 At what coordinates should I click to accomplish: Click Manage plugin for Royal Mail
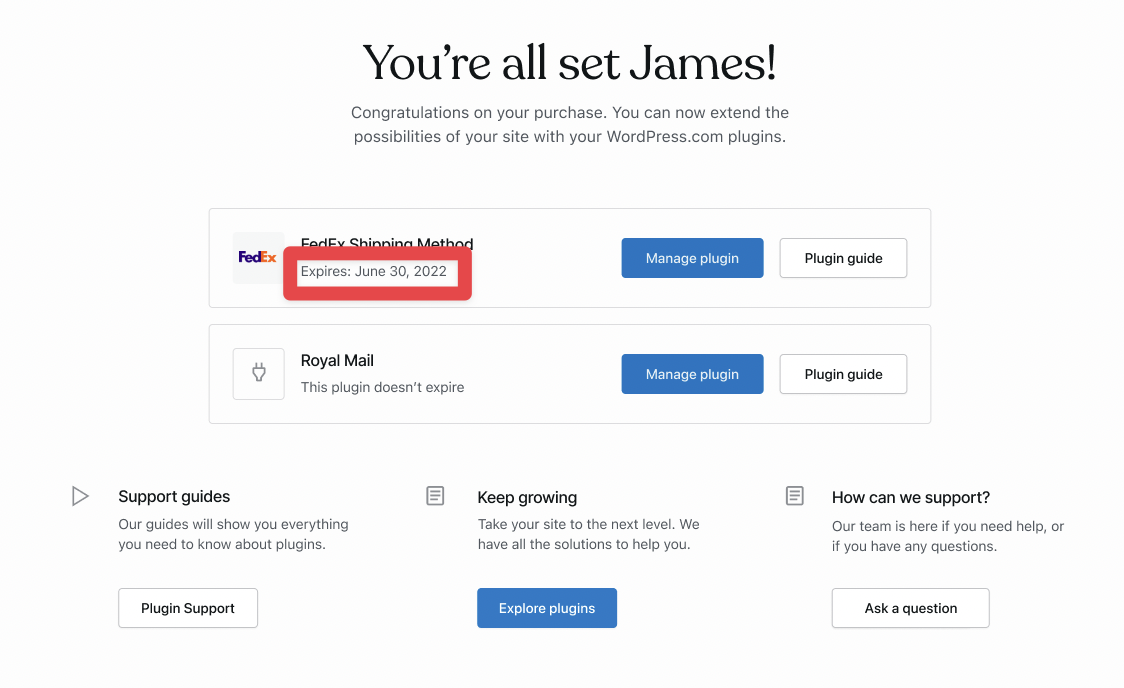coord(692,373)
